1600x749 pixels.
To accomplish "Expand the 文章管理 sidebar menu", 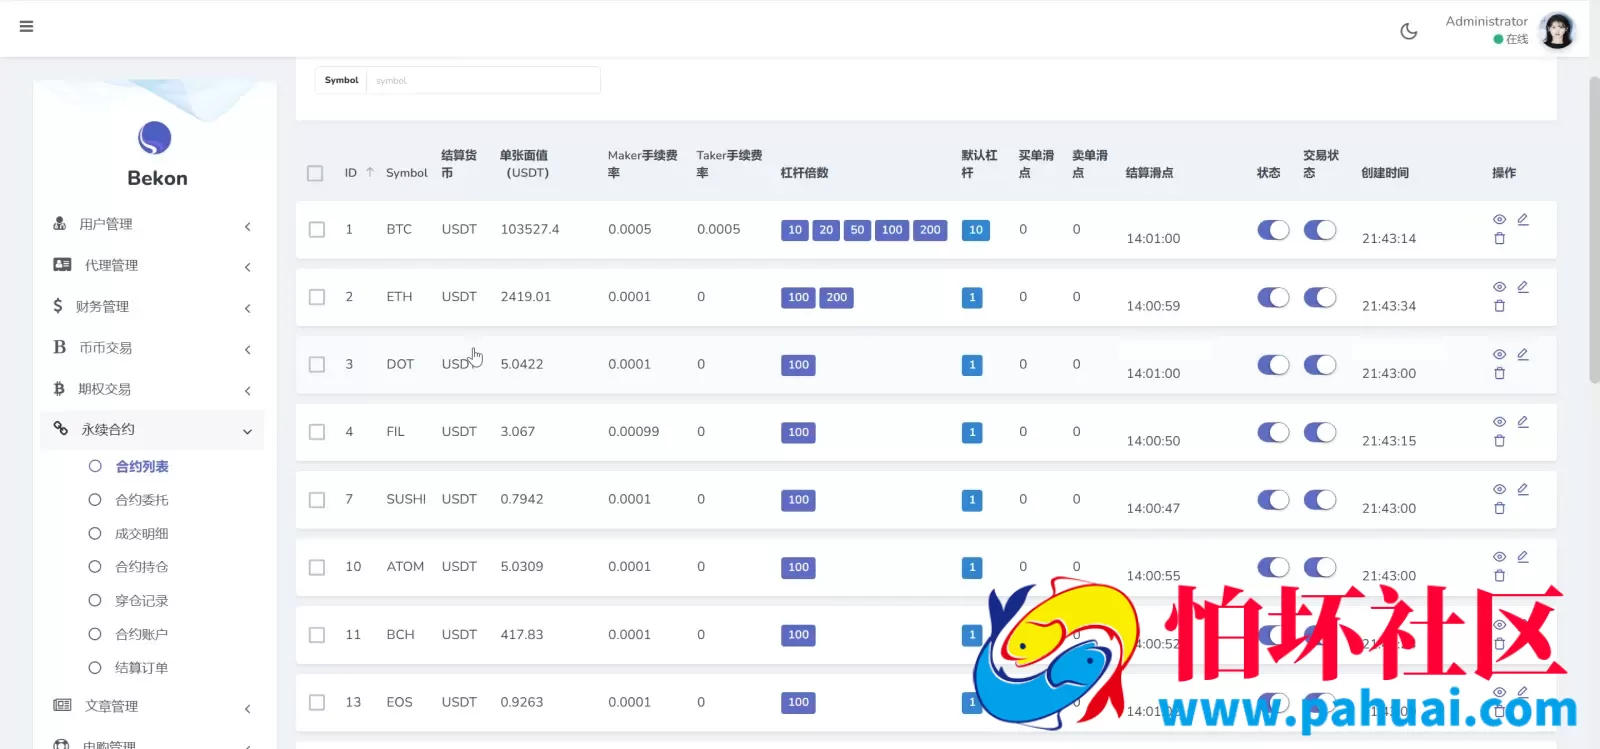I will [x=152, y=706].
